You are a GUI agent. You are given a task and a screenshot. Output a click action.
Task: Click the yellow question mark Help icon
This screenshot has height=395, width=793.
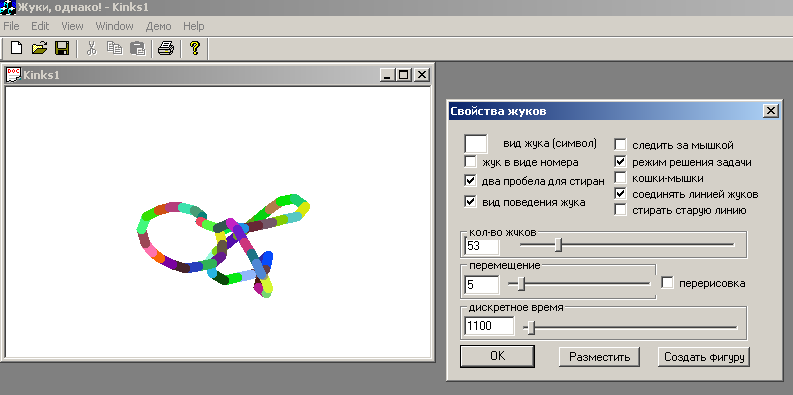click(195, 49)
